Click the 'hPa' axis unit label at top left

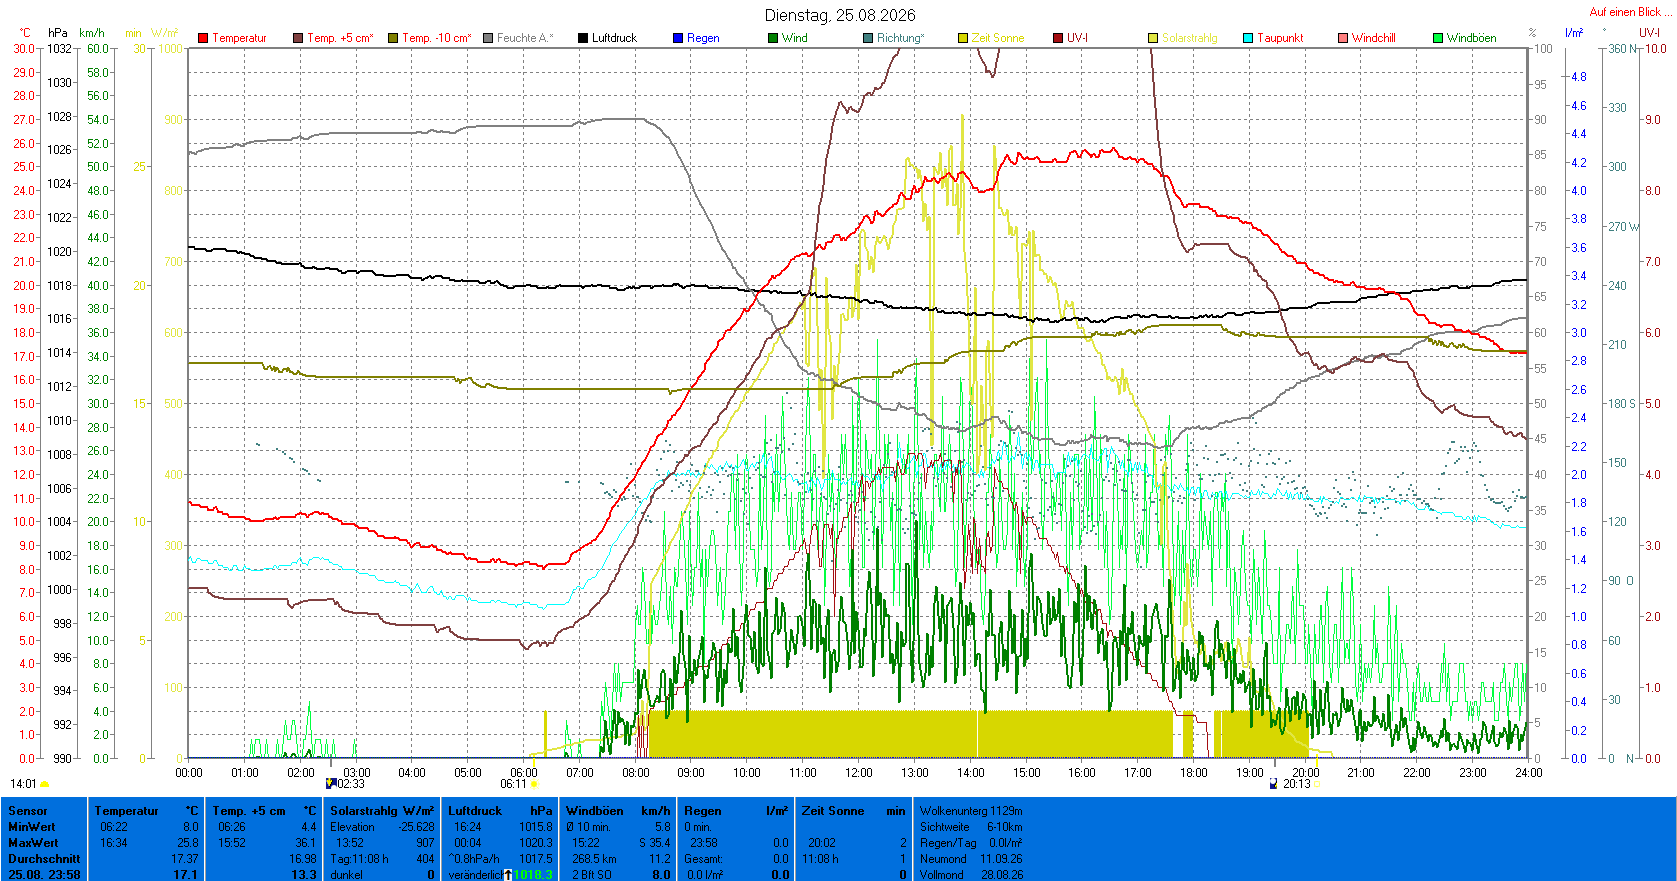58,33
